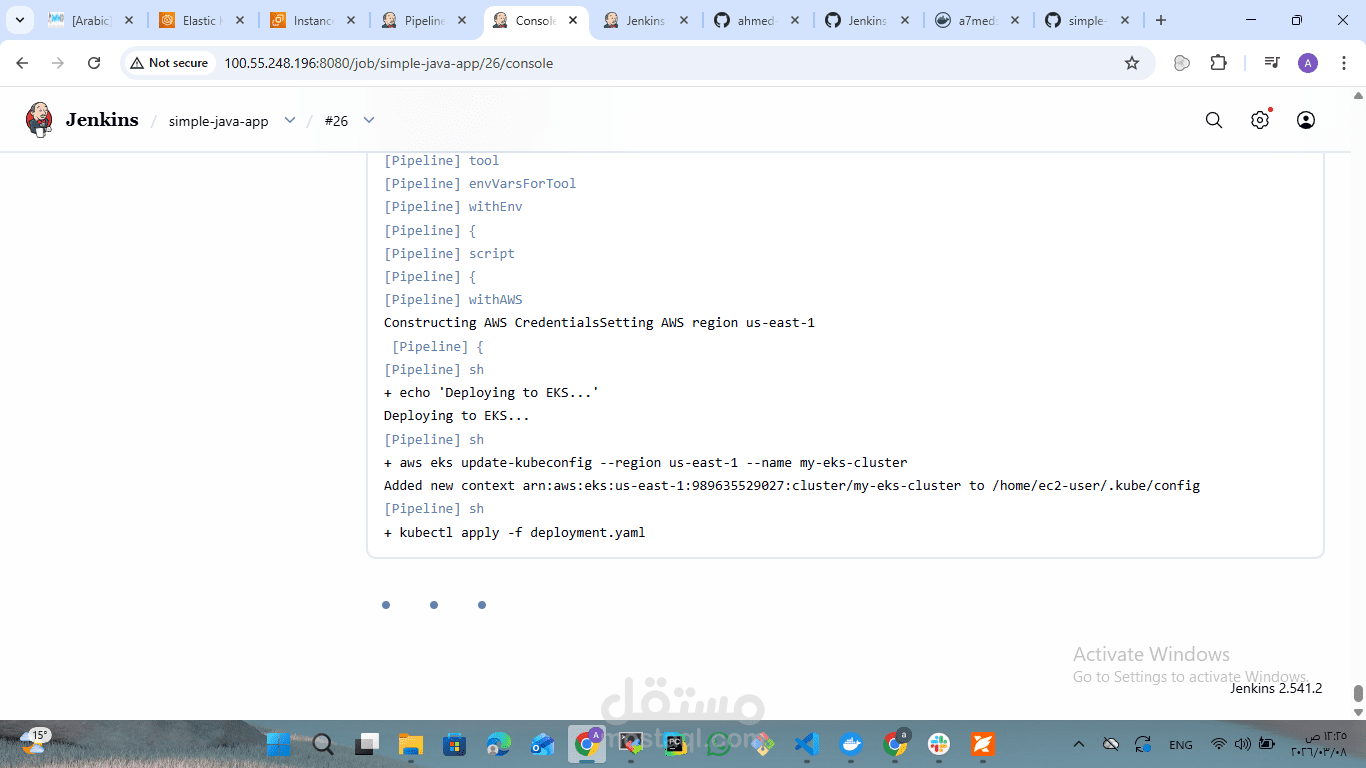Go forward in browser history
Image resolution: width=1366 pixels, height=768 pixels.
[58, 63]
